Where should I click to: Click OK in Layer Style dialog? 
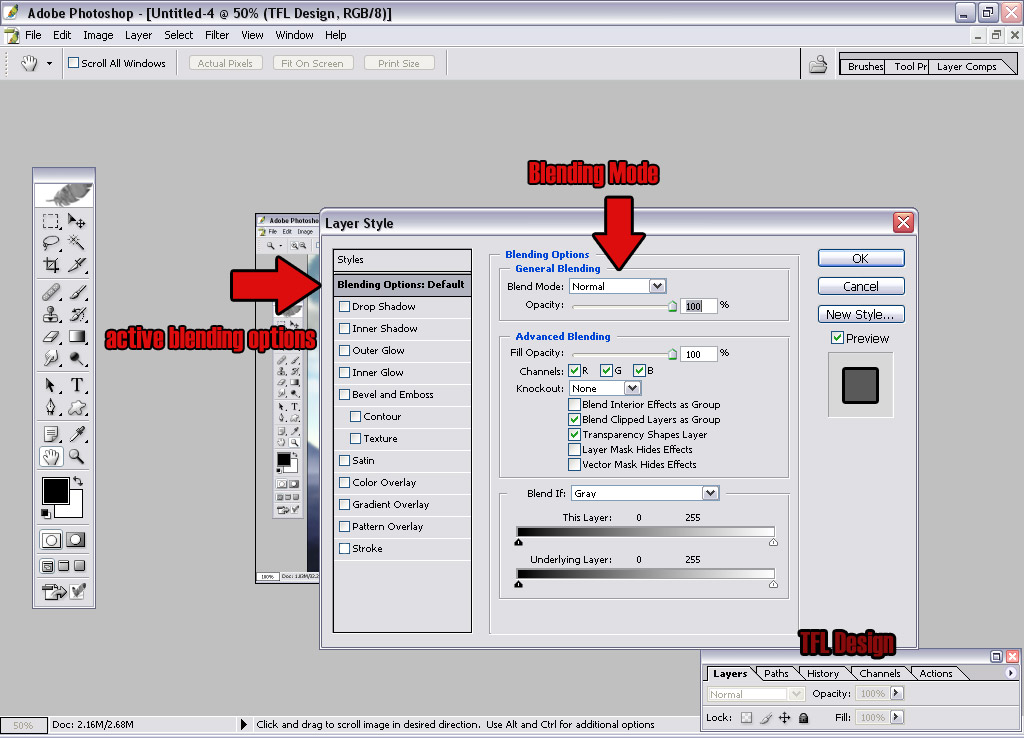861,259
